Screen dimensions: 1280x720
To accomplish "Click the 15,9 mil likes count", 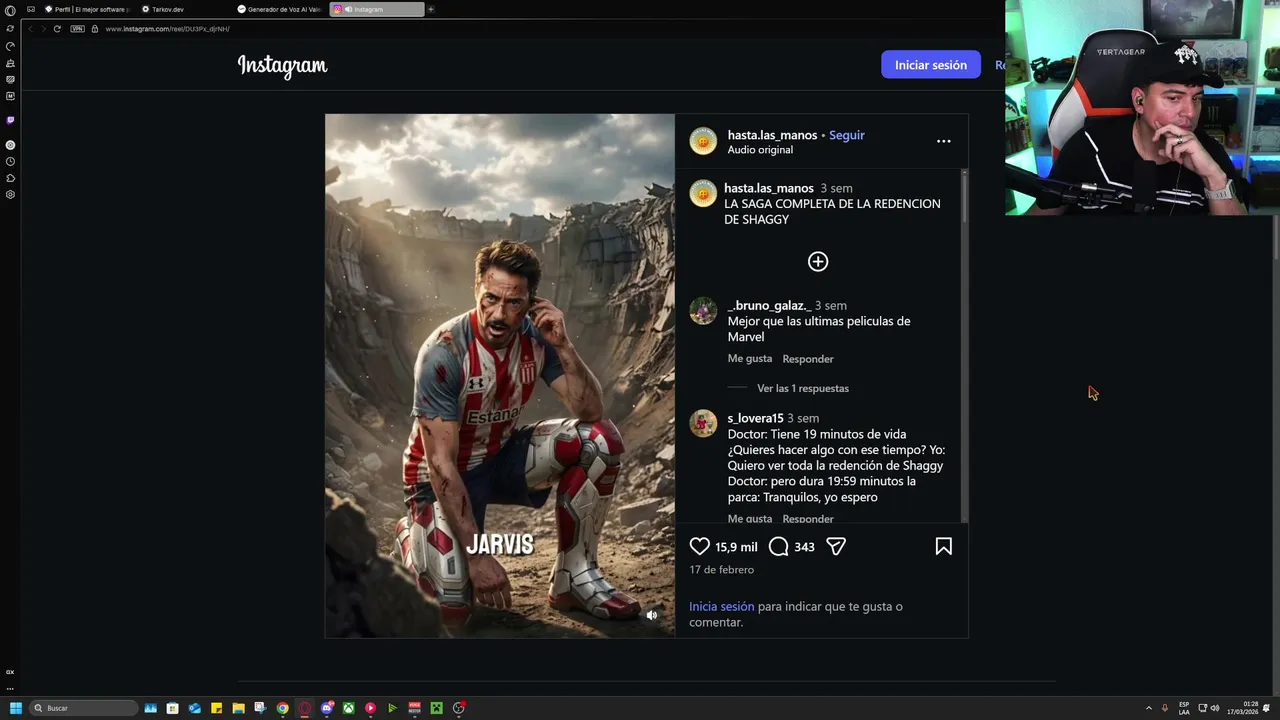I will coord(736,547).
